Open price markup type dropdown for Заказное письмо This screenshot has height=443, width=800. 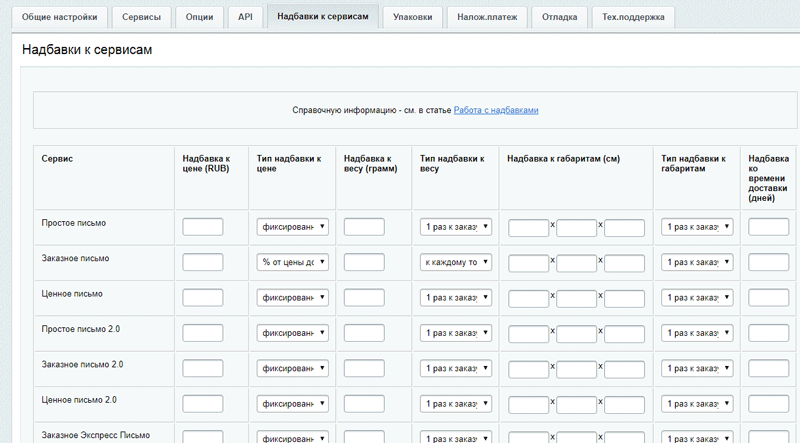pos(292,262)
